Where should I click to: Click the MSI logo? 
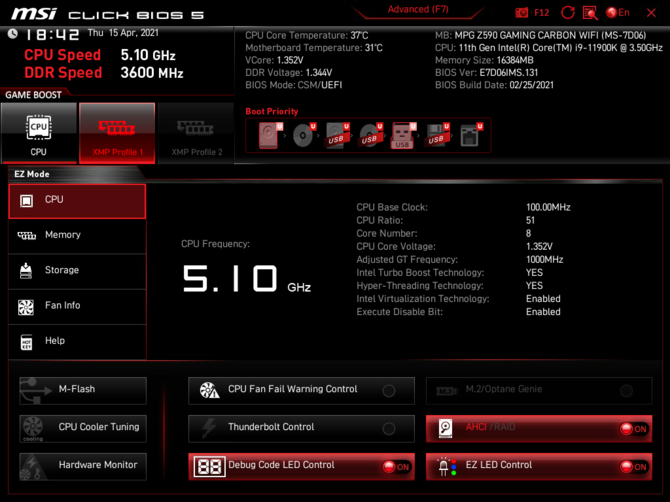[x=34, y=14]
